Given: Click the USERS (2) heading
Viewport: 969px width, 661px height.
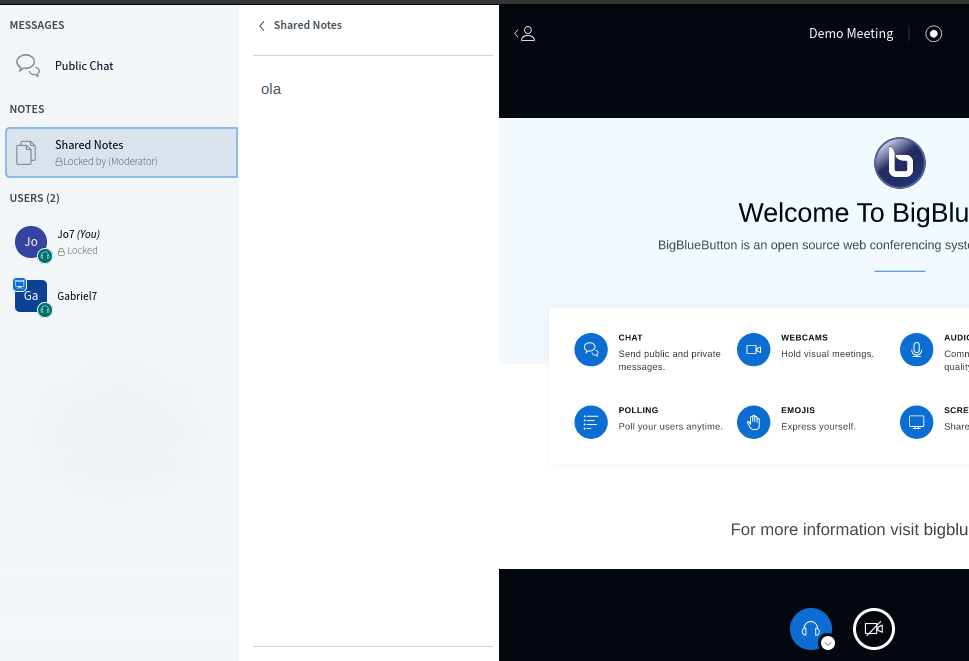Looking at the screenshot, I should pos(35,198).
